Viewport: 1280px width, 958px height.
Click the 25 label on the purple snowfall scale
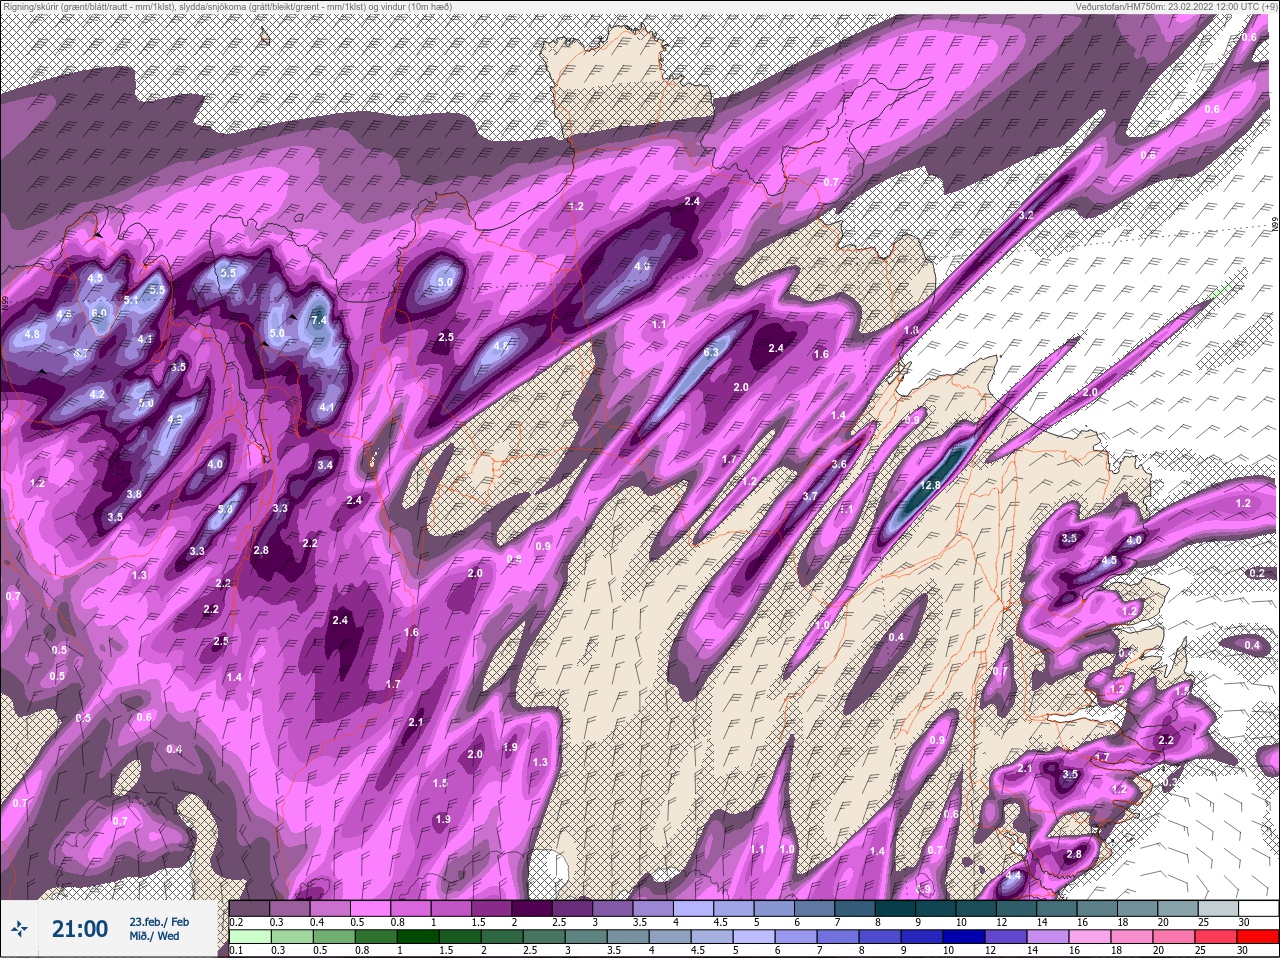[1203, 922]
